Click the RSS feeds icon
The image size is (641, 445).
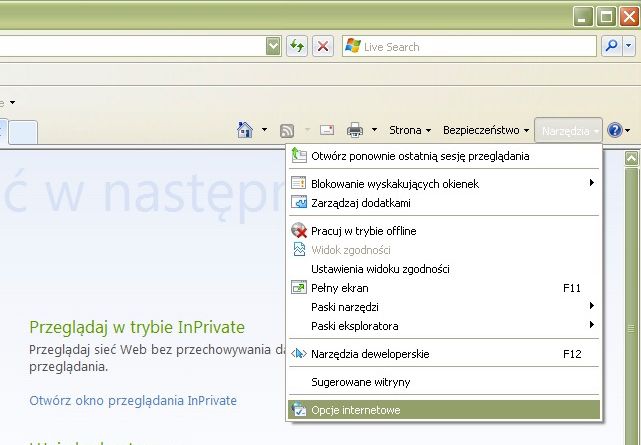click(x=287, y=131)
